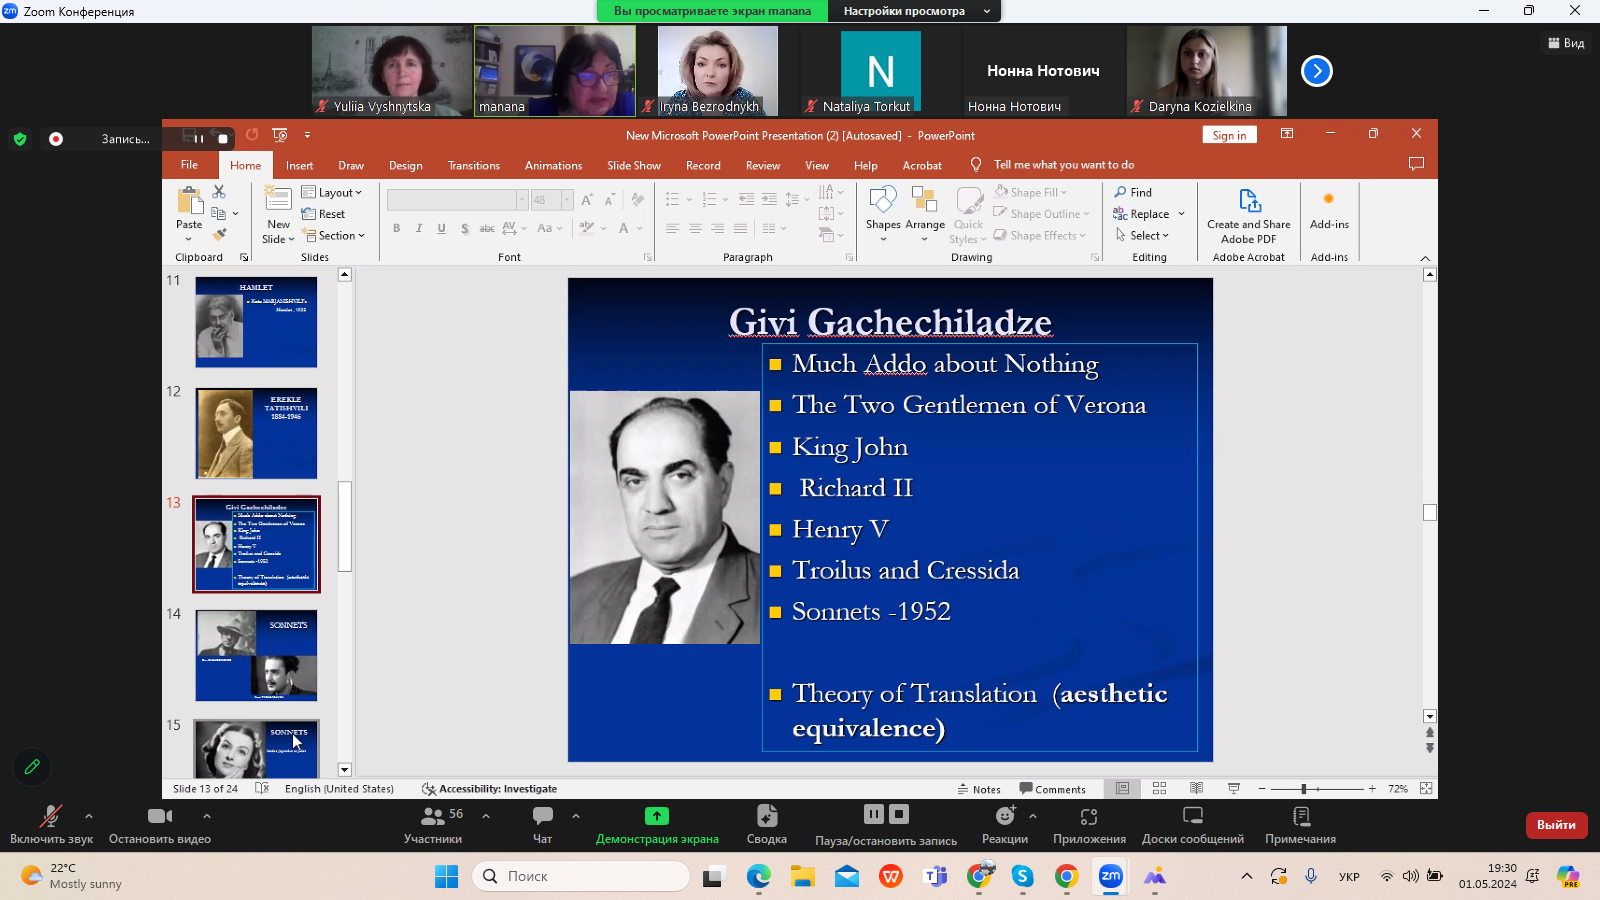Open the Arrange tool
1600x900 pixels.
tap(925, 202)
